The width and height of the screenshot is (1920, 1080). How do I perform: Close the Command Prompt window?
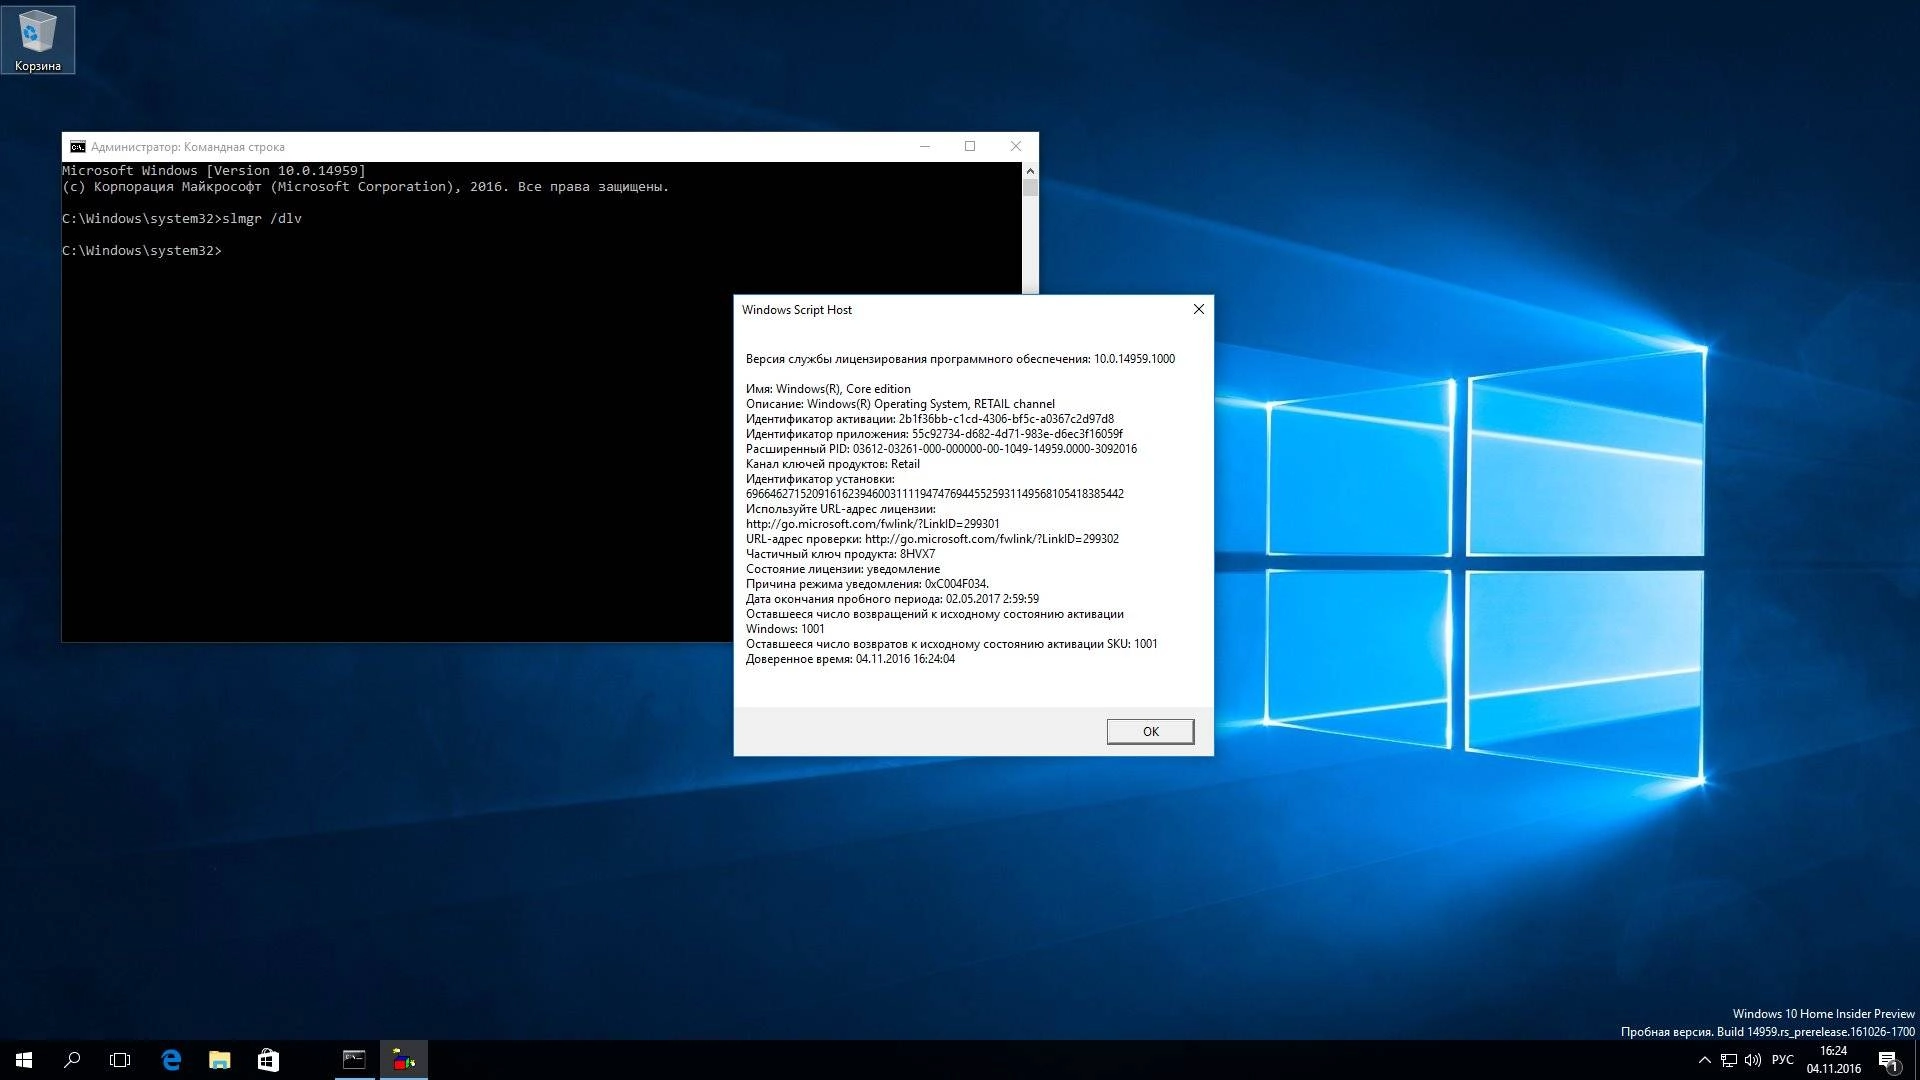coord(1016,146)
